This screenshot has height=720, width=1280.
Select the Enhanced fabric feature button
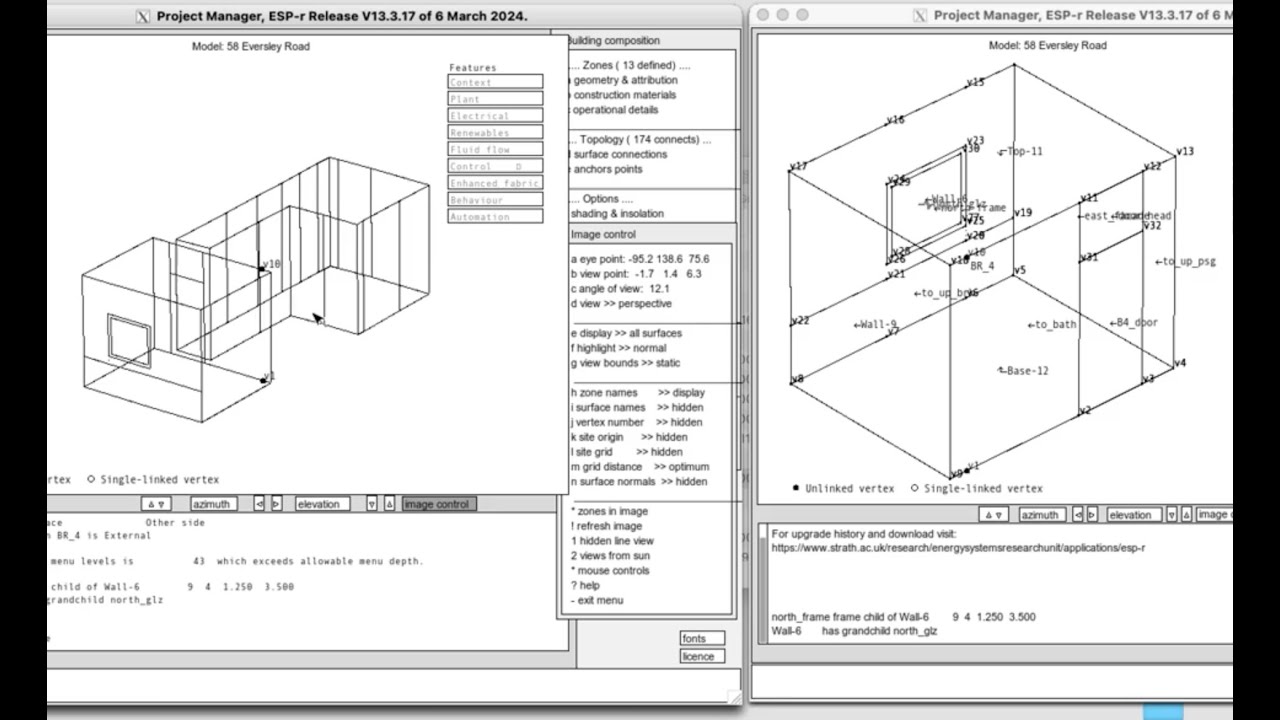[495, 183]
